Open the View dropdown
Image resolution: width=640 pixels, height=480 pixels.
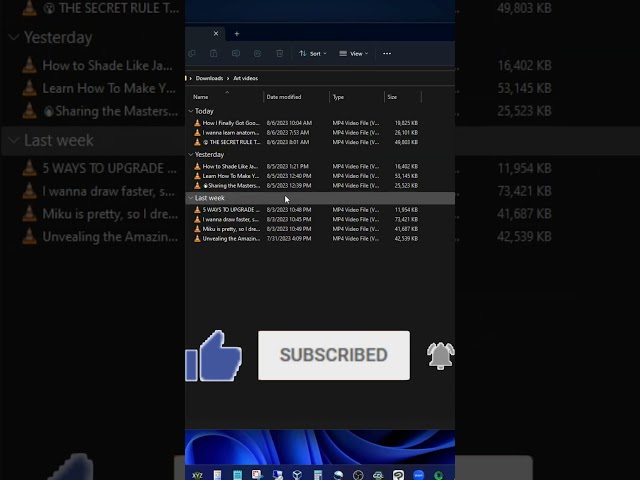(353, 53)
